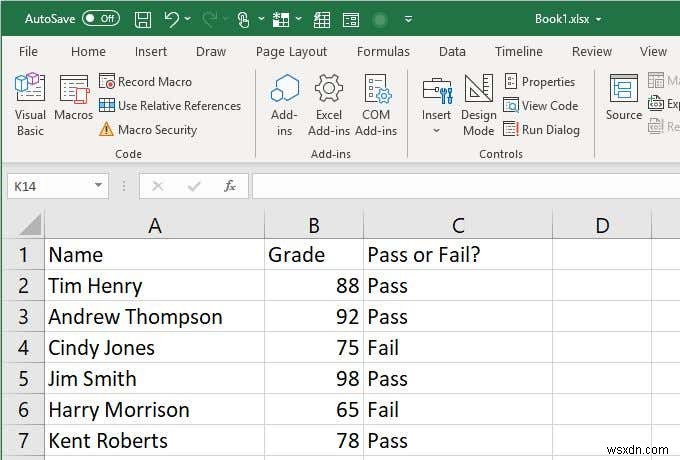Screen dimensions: 680x460
Task: Click the Save icon in title bar
Action: click(143, 20)
